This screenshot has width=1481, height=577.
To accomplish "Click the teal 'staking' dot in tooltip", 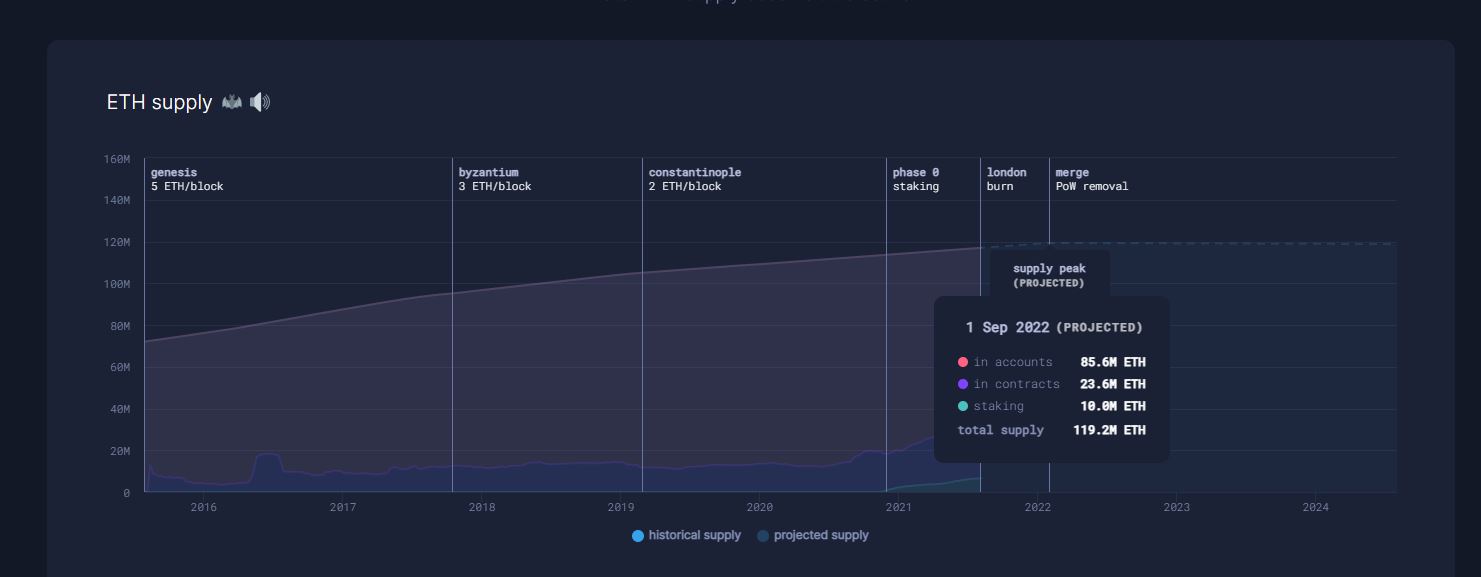I will [963, 406].
